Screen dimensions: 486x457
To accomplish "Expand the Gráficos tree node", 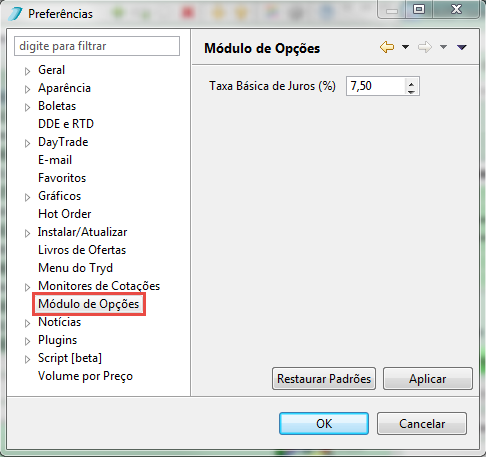I will click(x=28, y=197).
